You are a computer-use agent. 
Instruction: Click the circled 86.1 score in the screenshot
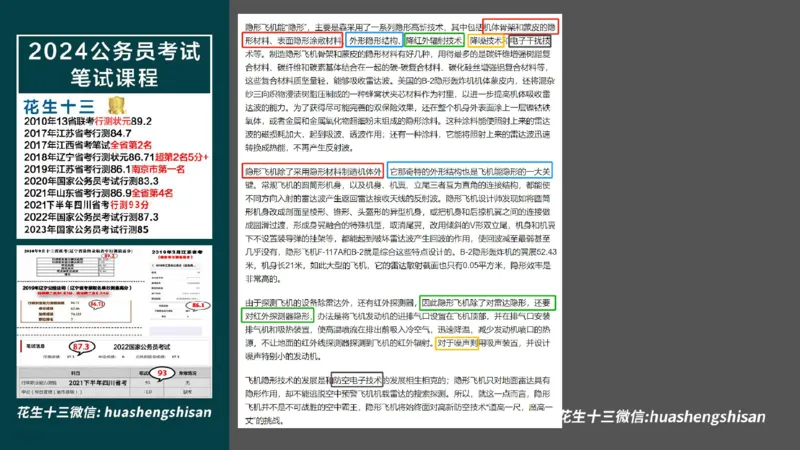pos(198,305)
